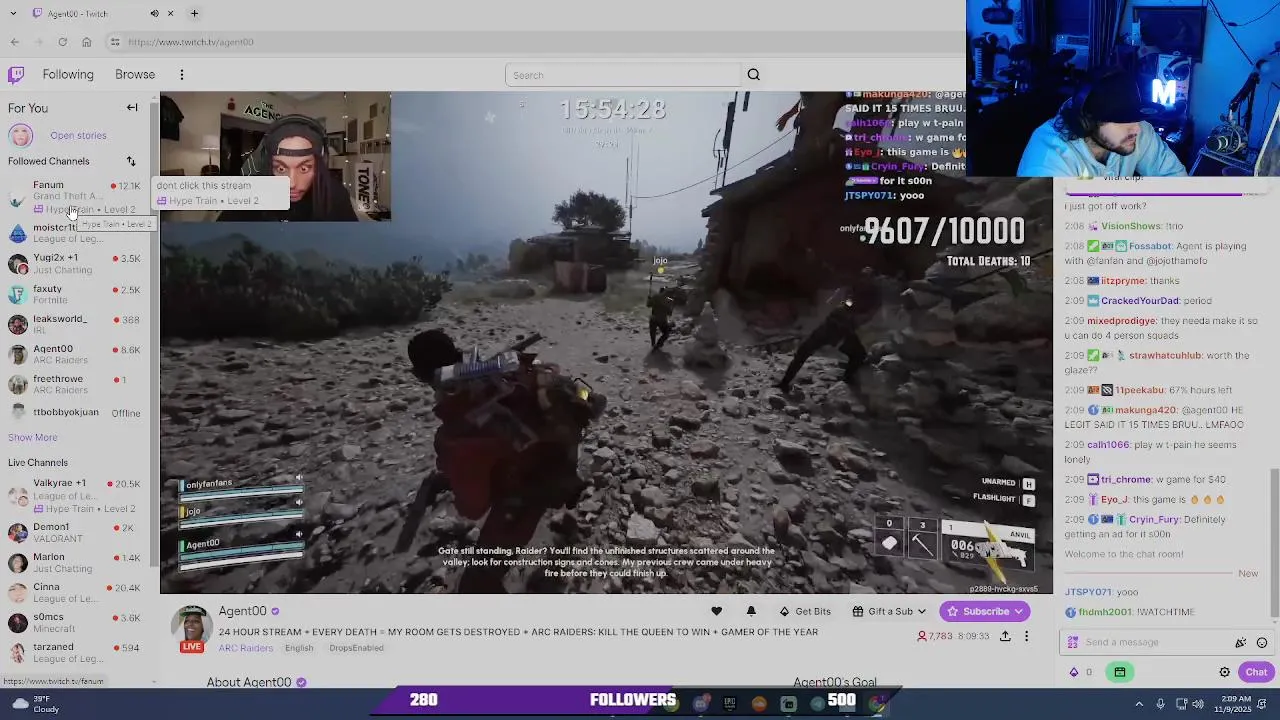
Task: Click the New messages indicator in chat
Action: [x=1248, y=573]
